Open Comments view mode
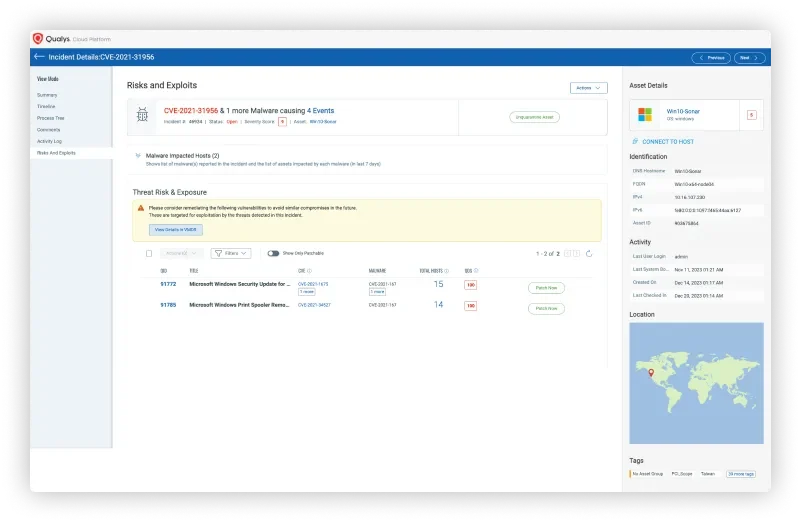 click(49, 130)
